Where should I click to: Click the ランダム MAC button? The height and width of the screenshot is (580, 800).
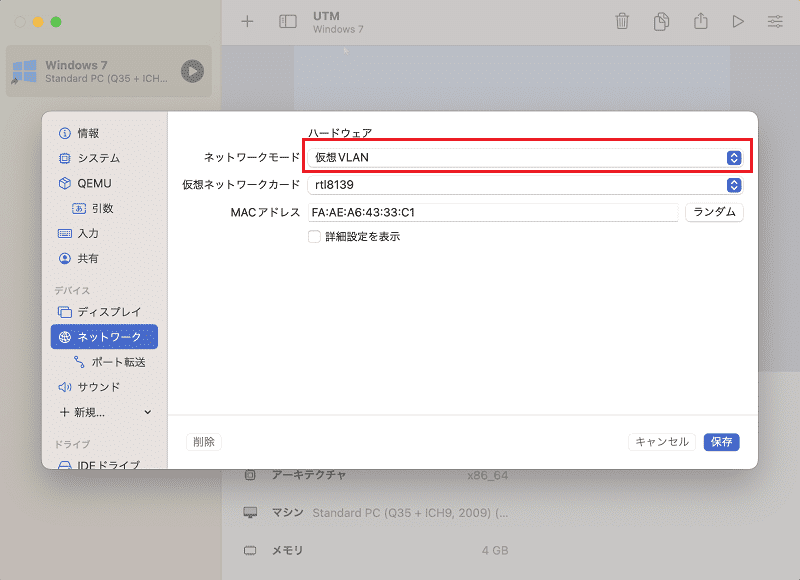point(714,212)
